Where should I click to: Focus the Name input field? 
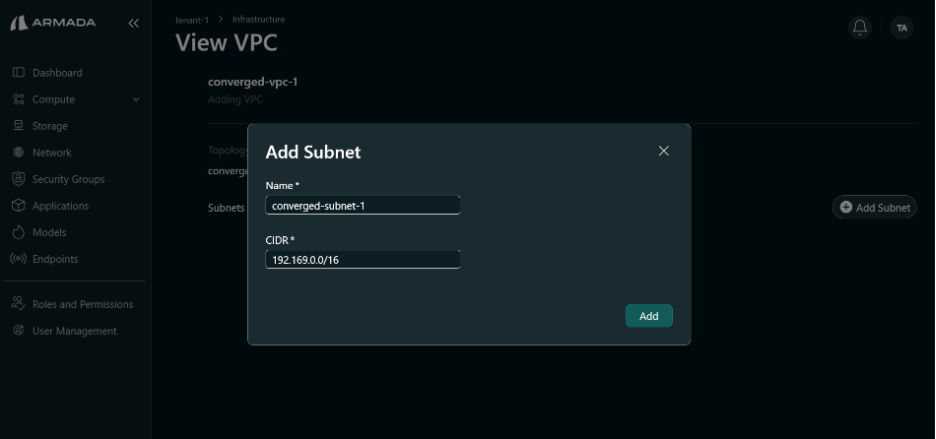362,205
